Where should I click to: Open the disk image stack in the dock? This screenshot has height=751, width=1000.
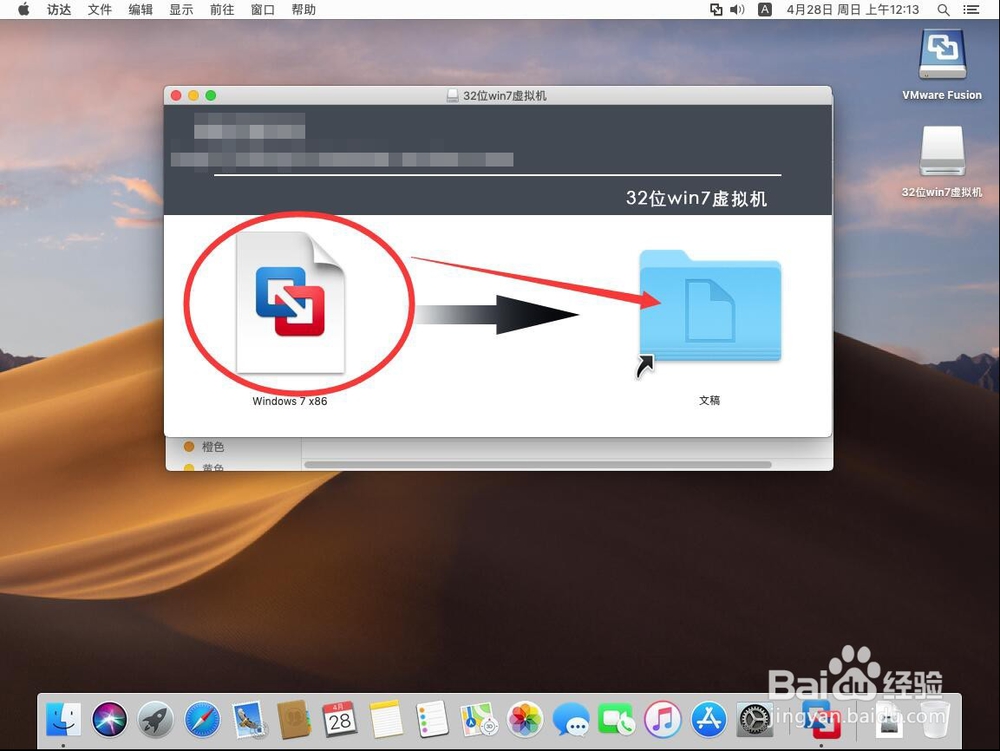[x=888, y=720]
